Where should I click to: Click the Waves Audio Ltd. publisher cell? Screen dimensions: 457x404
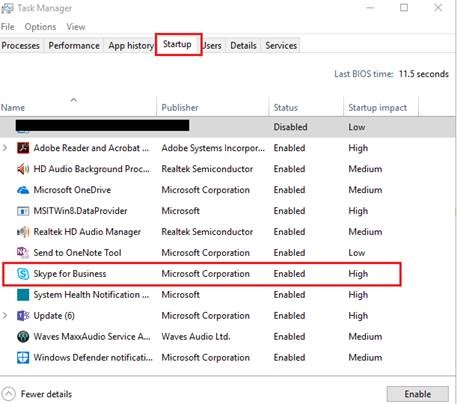196,337
